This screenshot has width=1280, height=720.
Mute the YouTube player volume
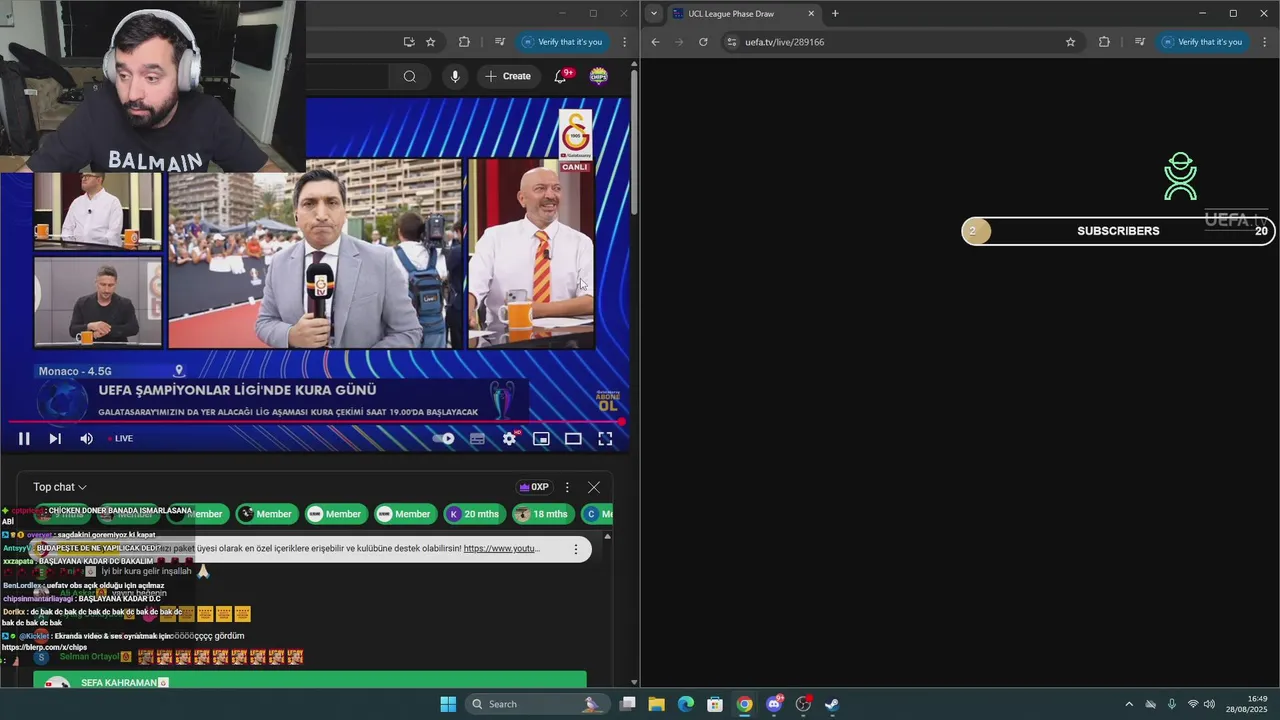(x=86, y=438)
